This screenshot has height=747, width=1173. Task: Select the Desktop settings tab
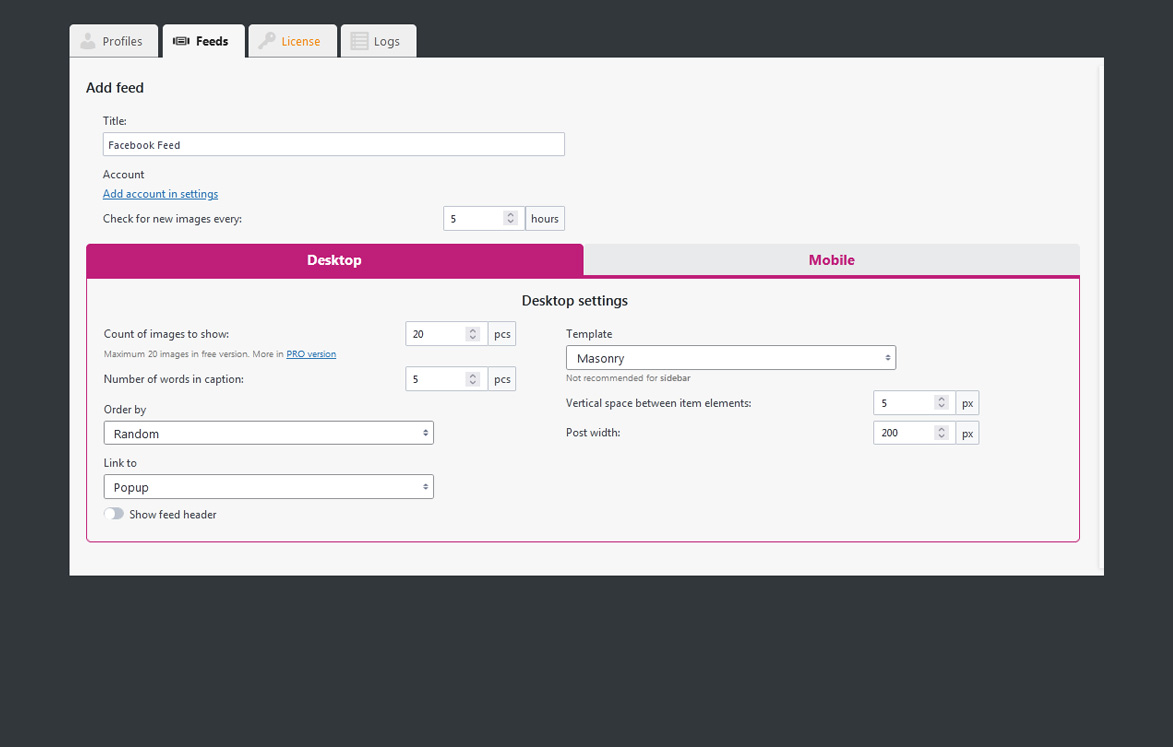[334, 260]
